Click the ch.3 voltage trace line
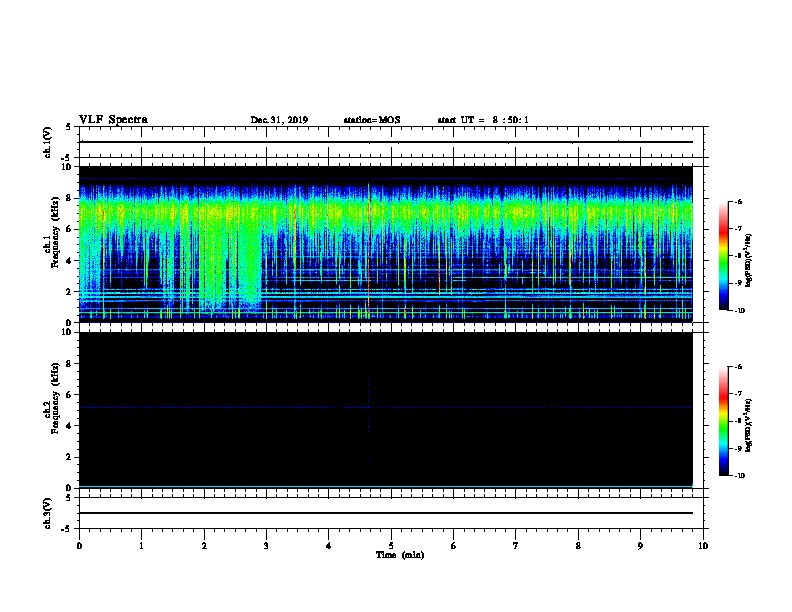This screenshot has height=612, width=792. click(x=386, y=513)
